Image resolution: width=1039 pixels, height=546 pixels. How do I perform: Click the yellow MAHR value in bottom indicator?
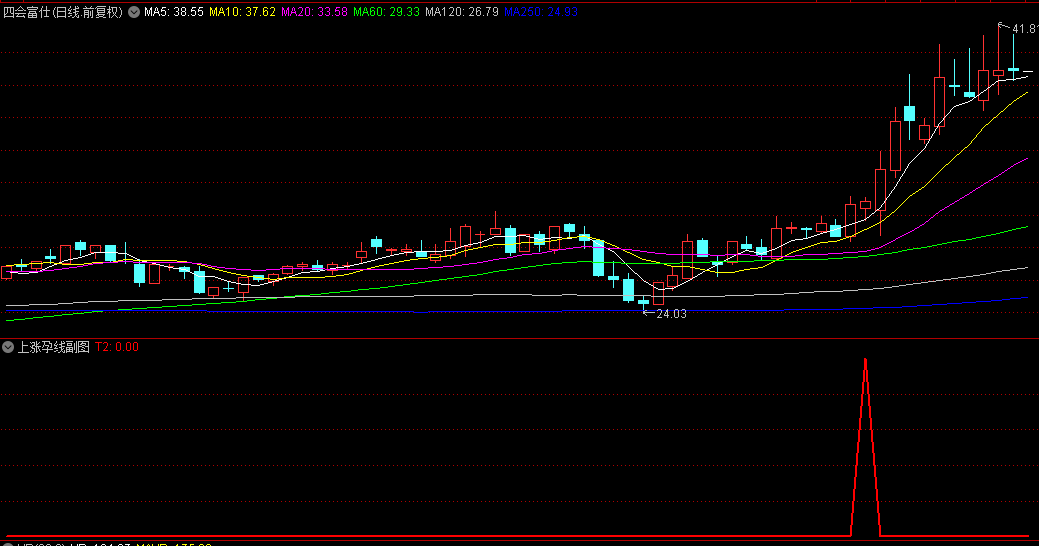pyautogui.click(x=174, y=545)
